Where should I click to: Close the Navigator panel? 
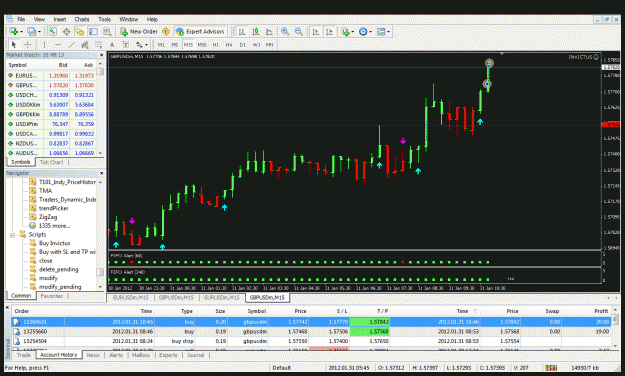click(101, 173)
